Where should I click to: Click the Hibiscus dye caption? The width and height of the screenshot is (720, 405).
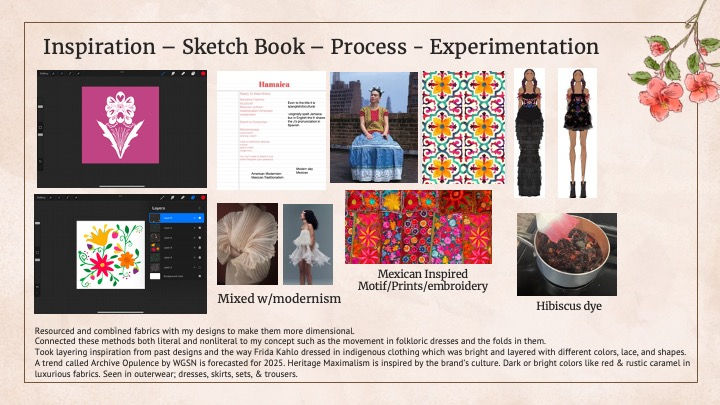coord(568,306)
